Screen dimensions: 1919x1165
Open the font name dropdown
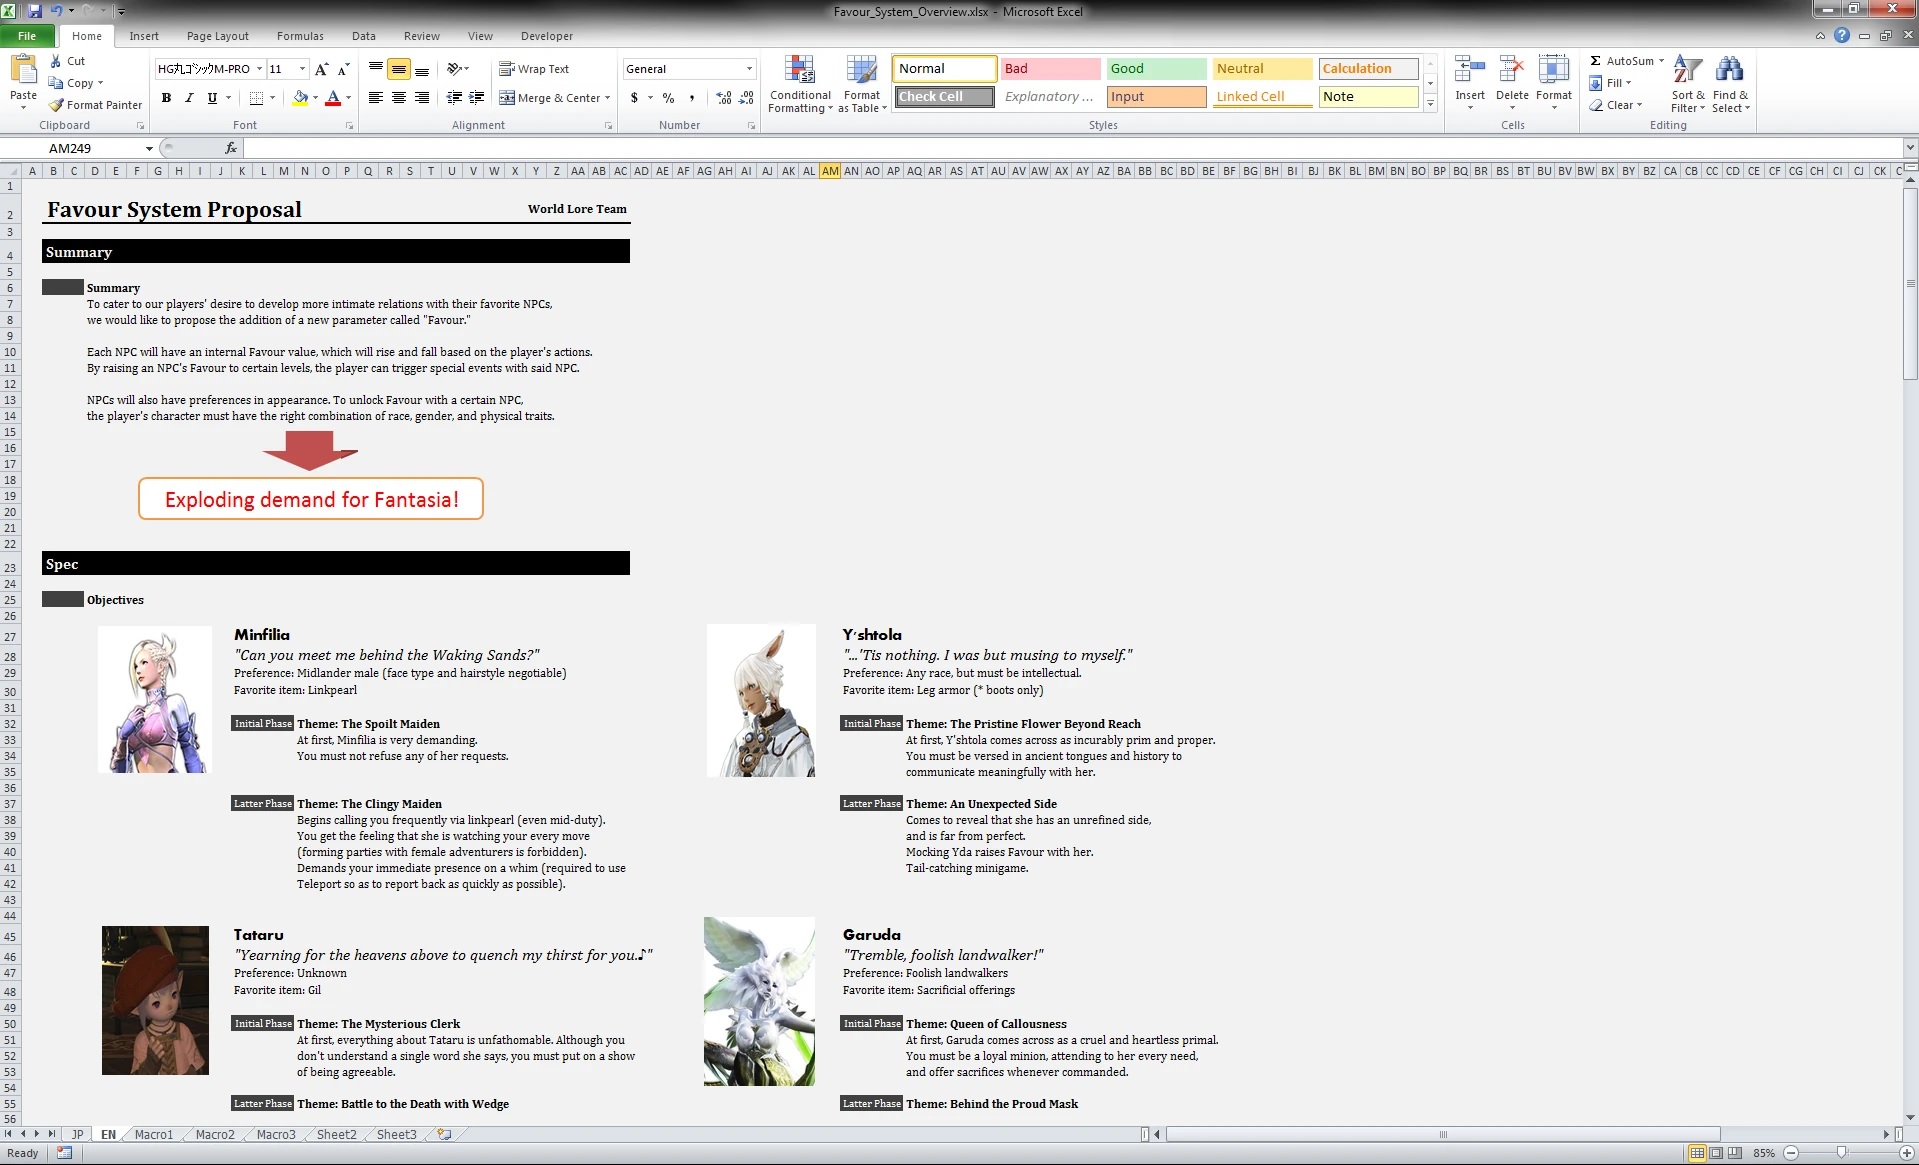click(x=259, y=69)
